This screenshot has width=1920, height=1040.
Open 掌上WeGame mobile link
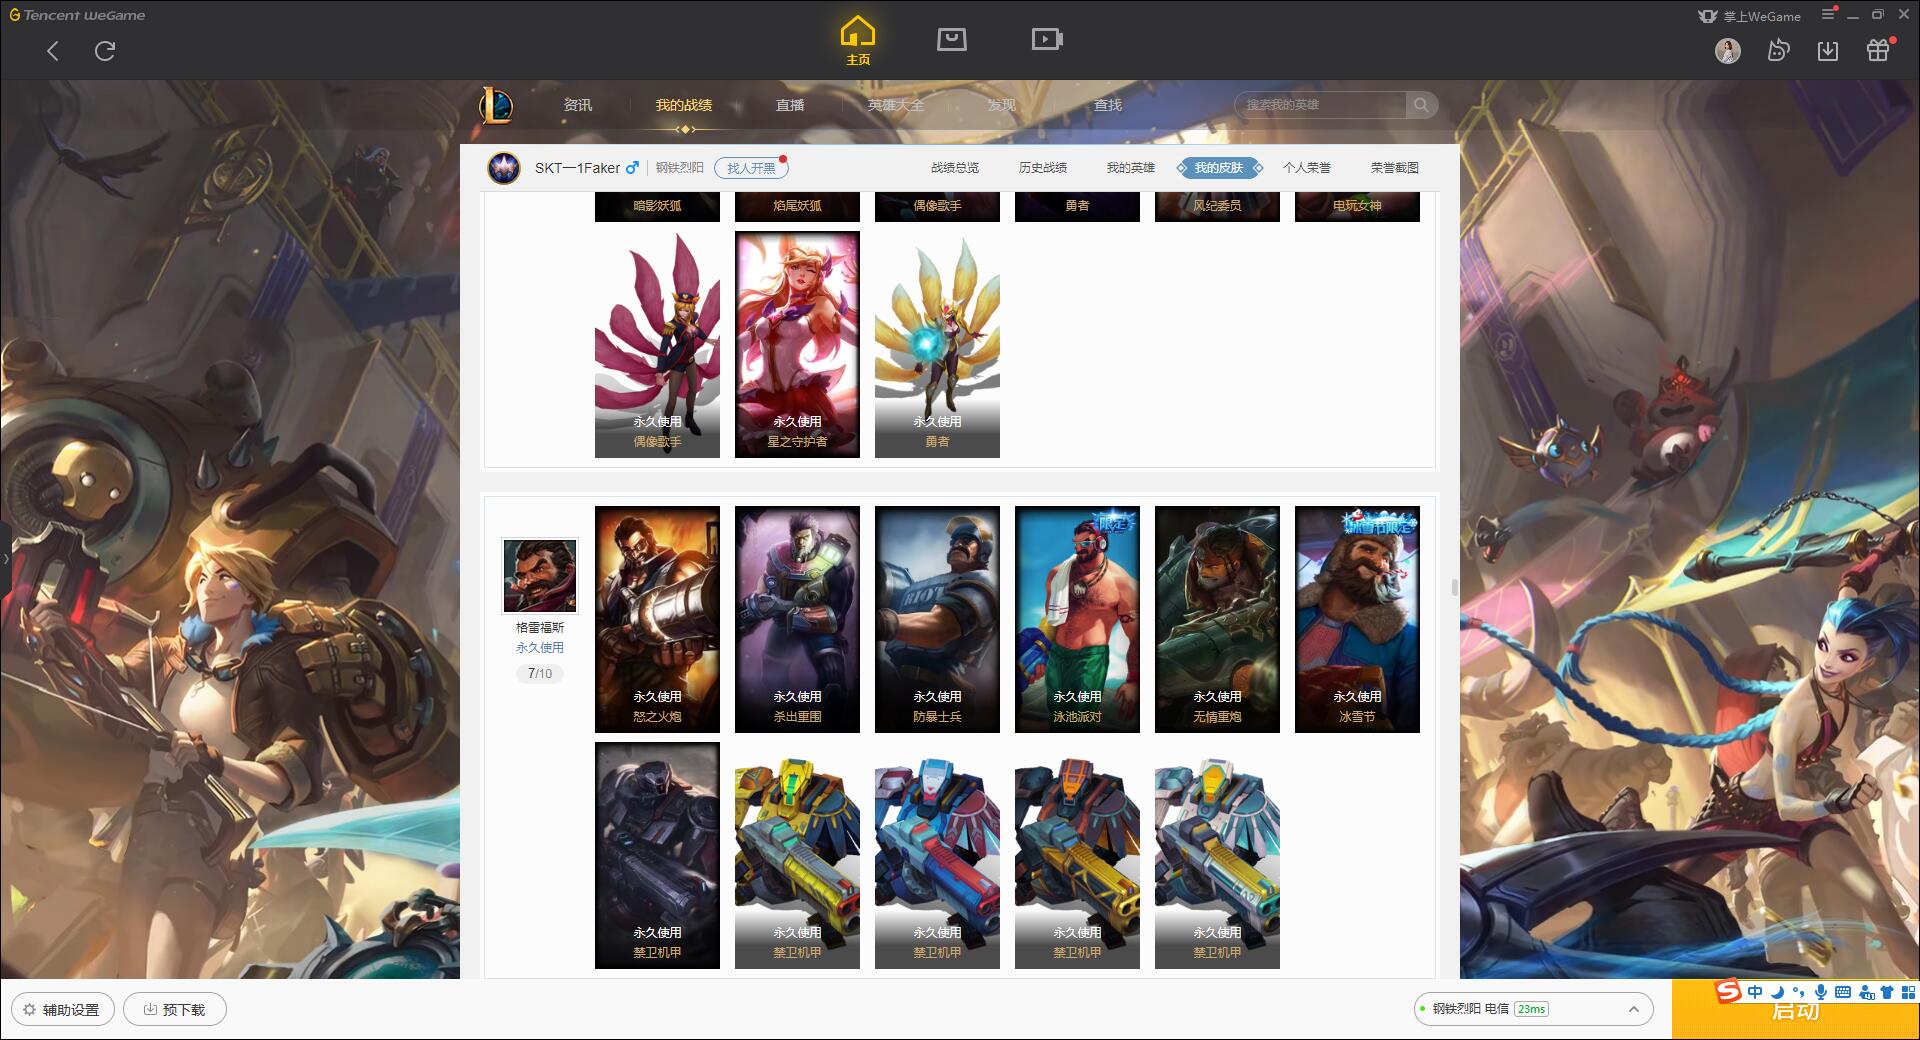tap(1749, 16)
